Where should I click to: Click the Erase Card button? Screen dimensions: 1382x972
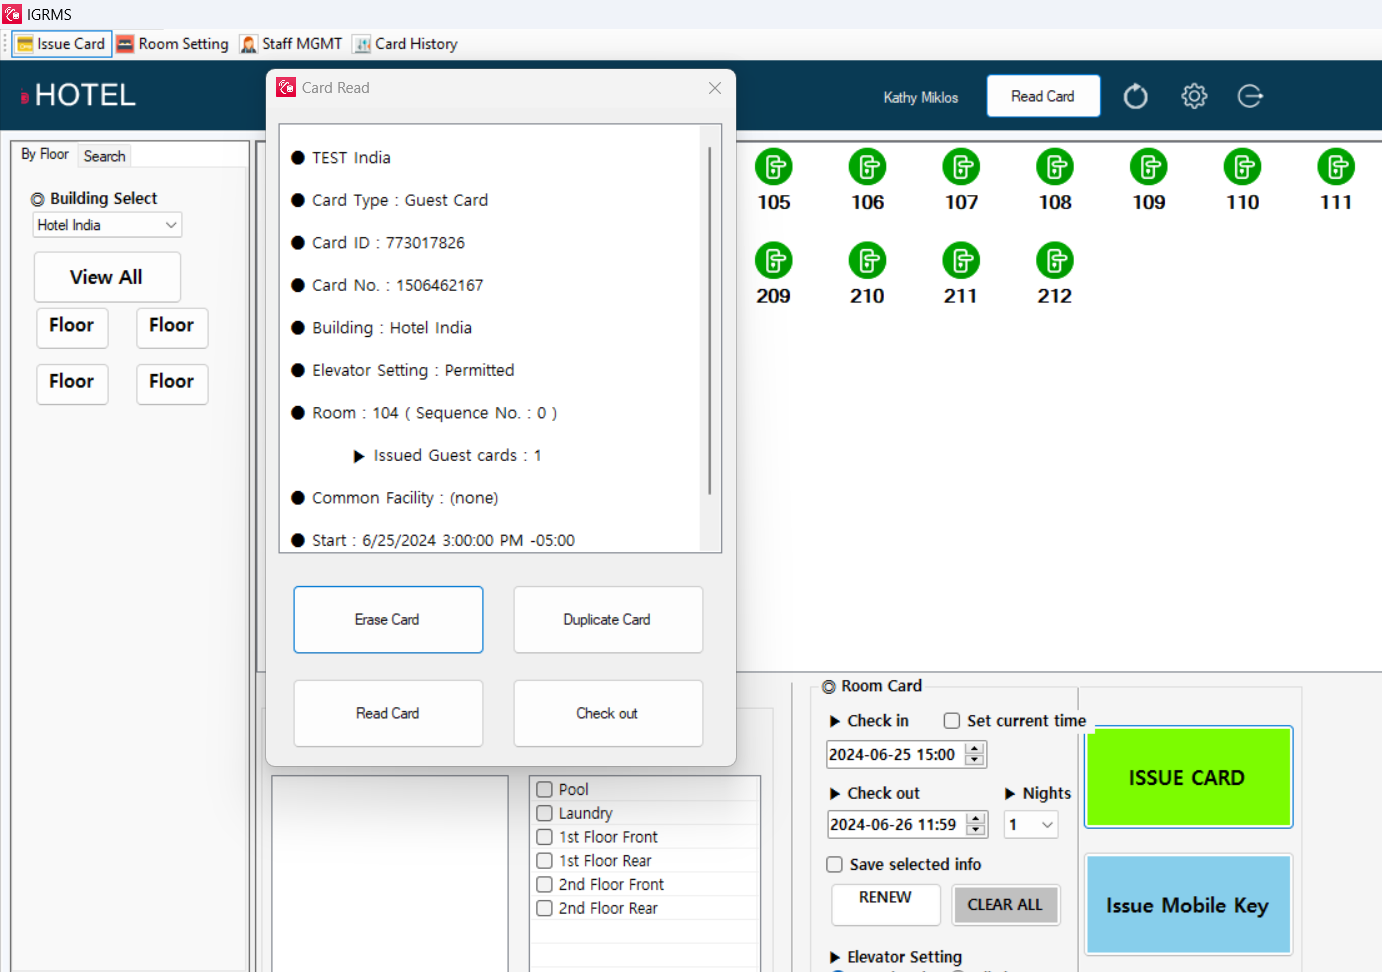coord(388,620)
